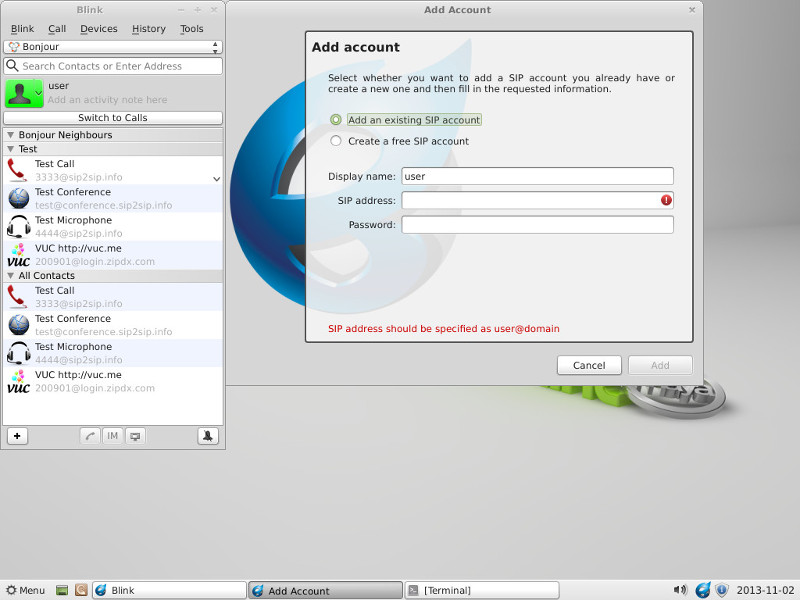Click the Test Call phone icon under All Contacts
This screenshot has width=800, height=600.
[17, 296]
